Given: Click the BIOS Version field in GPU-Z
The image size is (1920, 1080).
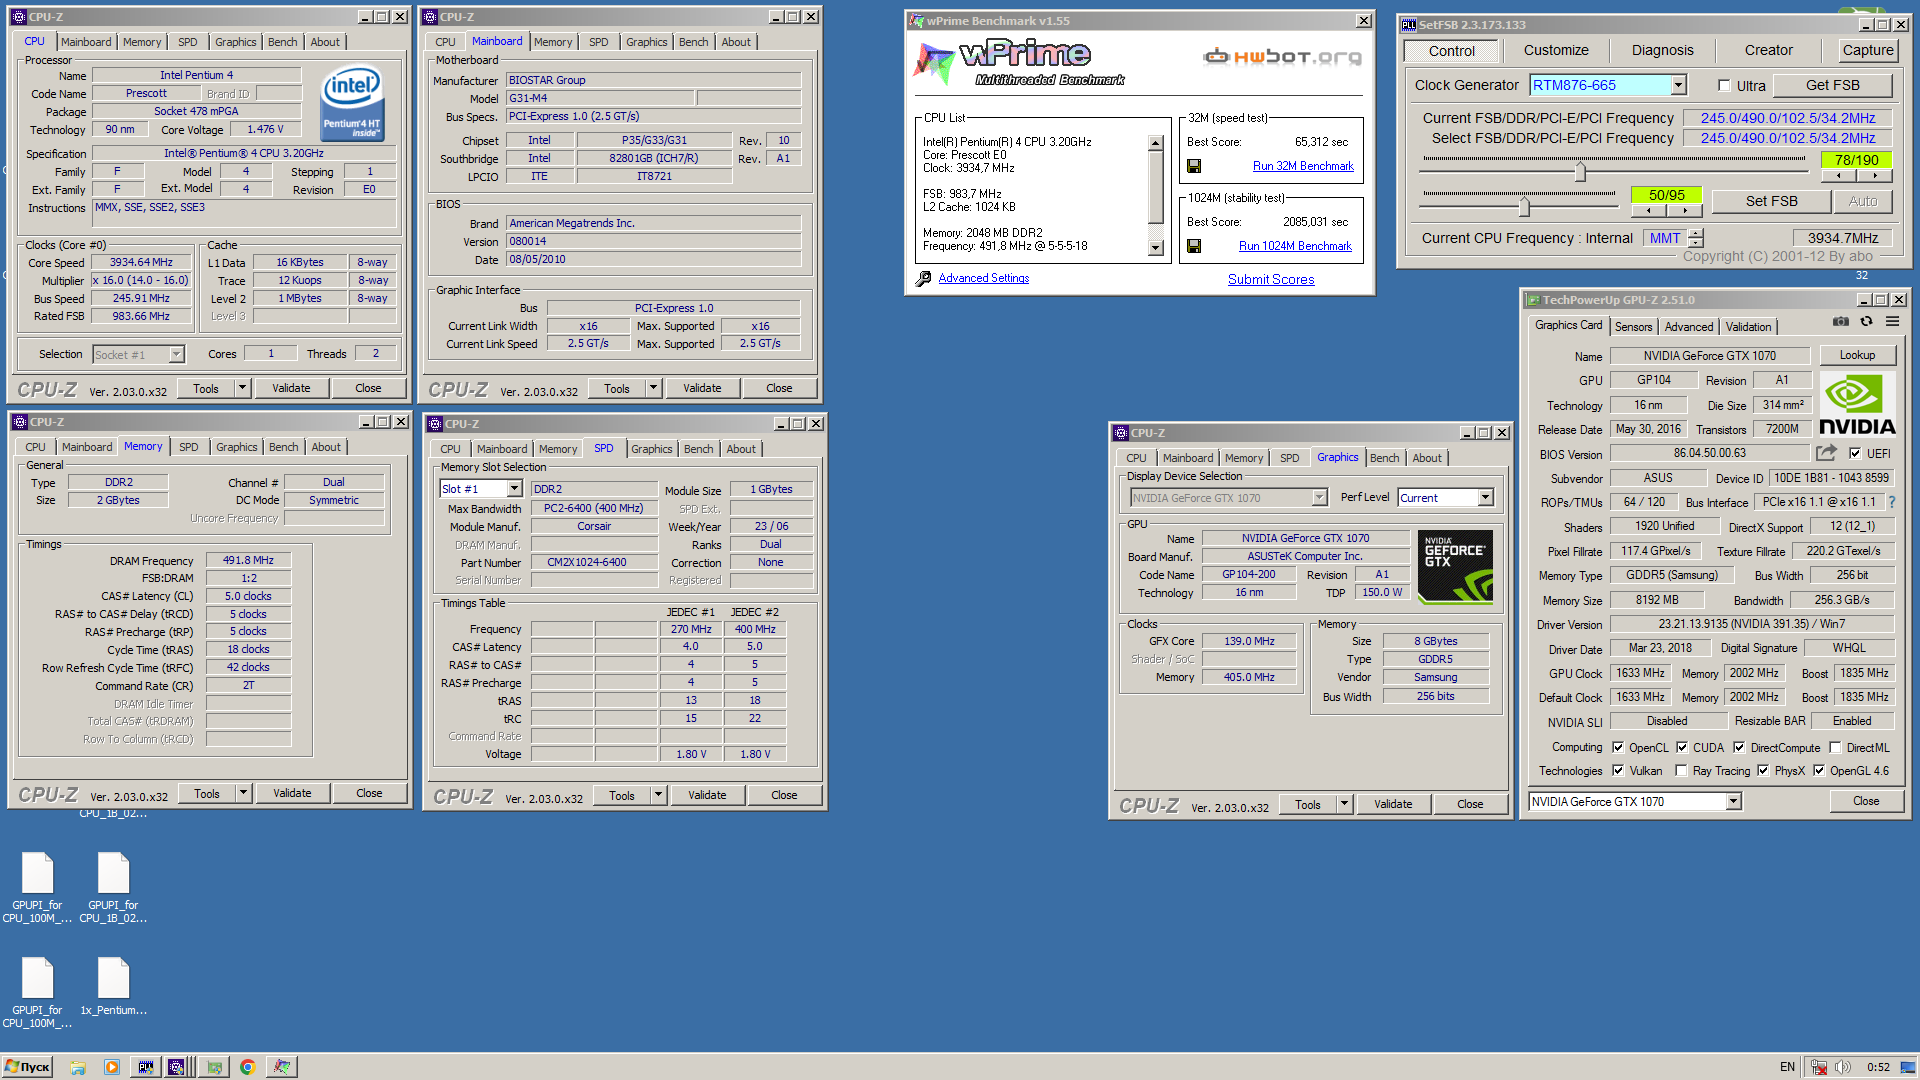Looking at the screenshot, I should click(1710, 453).
